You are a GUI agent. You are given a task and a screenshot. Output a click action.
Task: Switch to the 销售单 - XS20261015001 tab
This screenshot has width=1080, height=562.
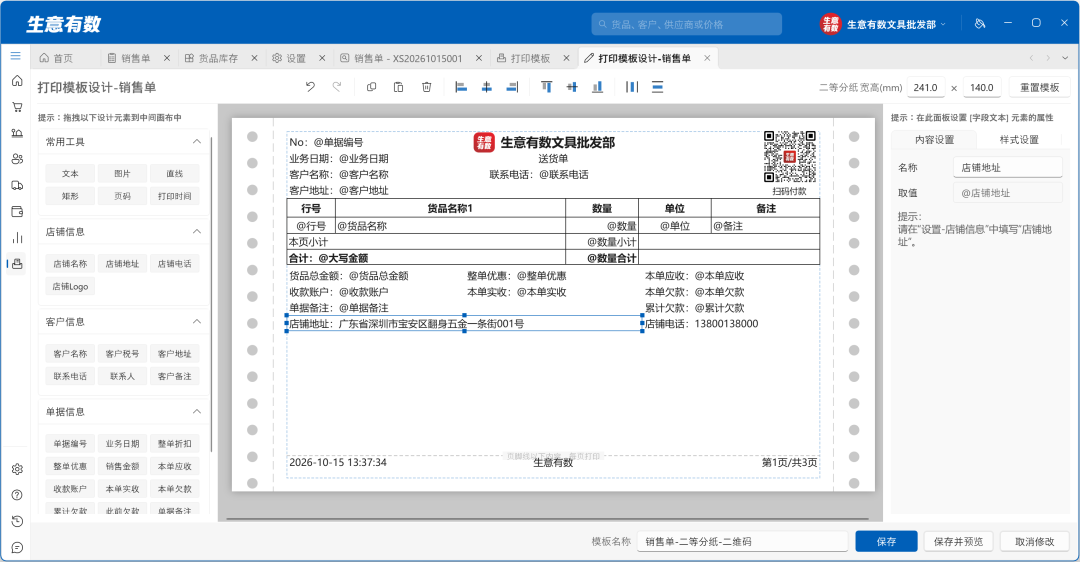pos(402,59)
